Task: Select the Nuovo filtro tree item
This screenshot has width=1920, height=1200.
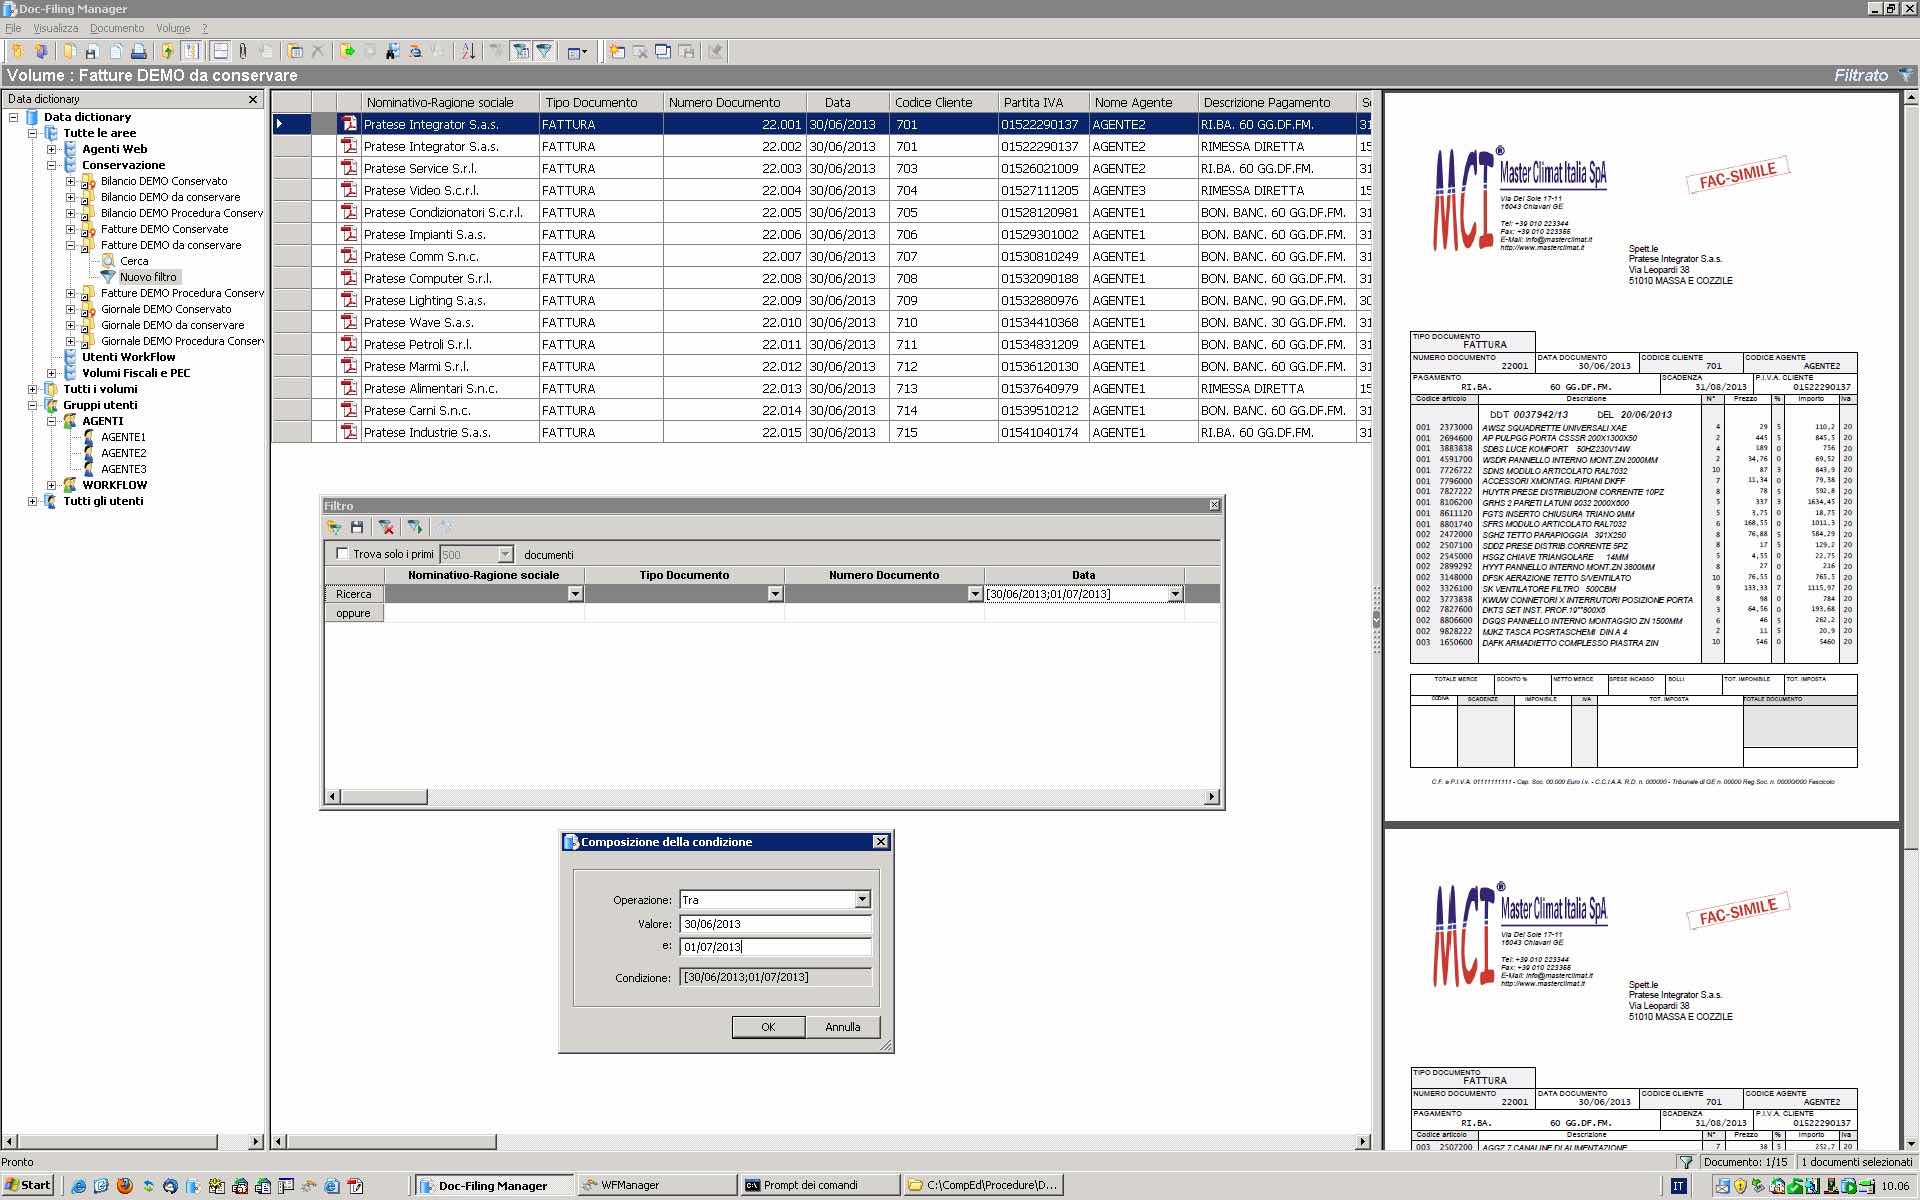Action: [148, 277]
